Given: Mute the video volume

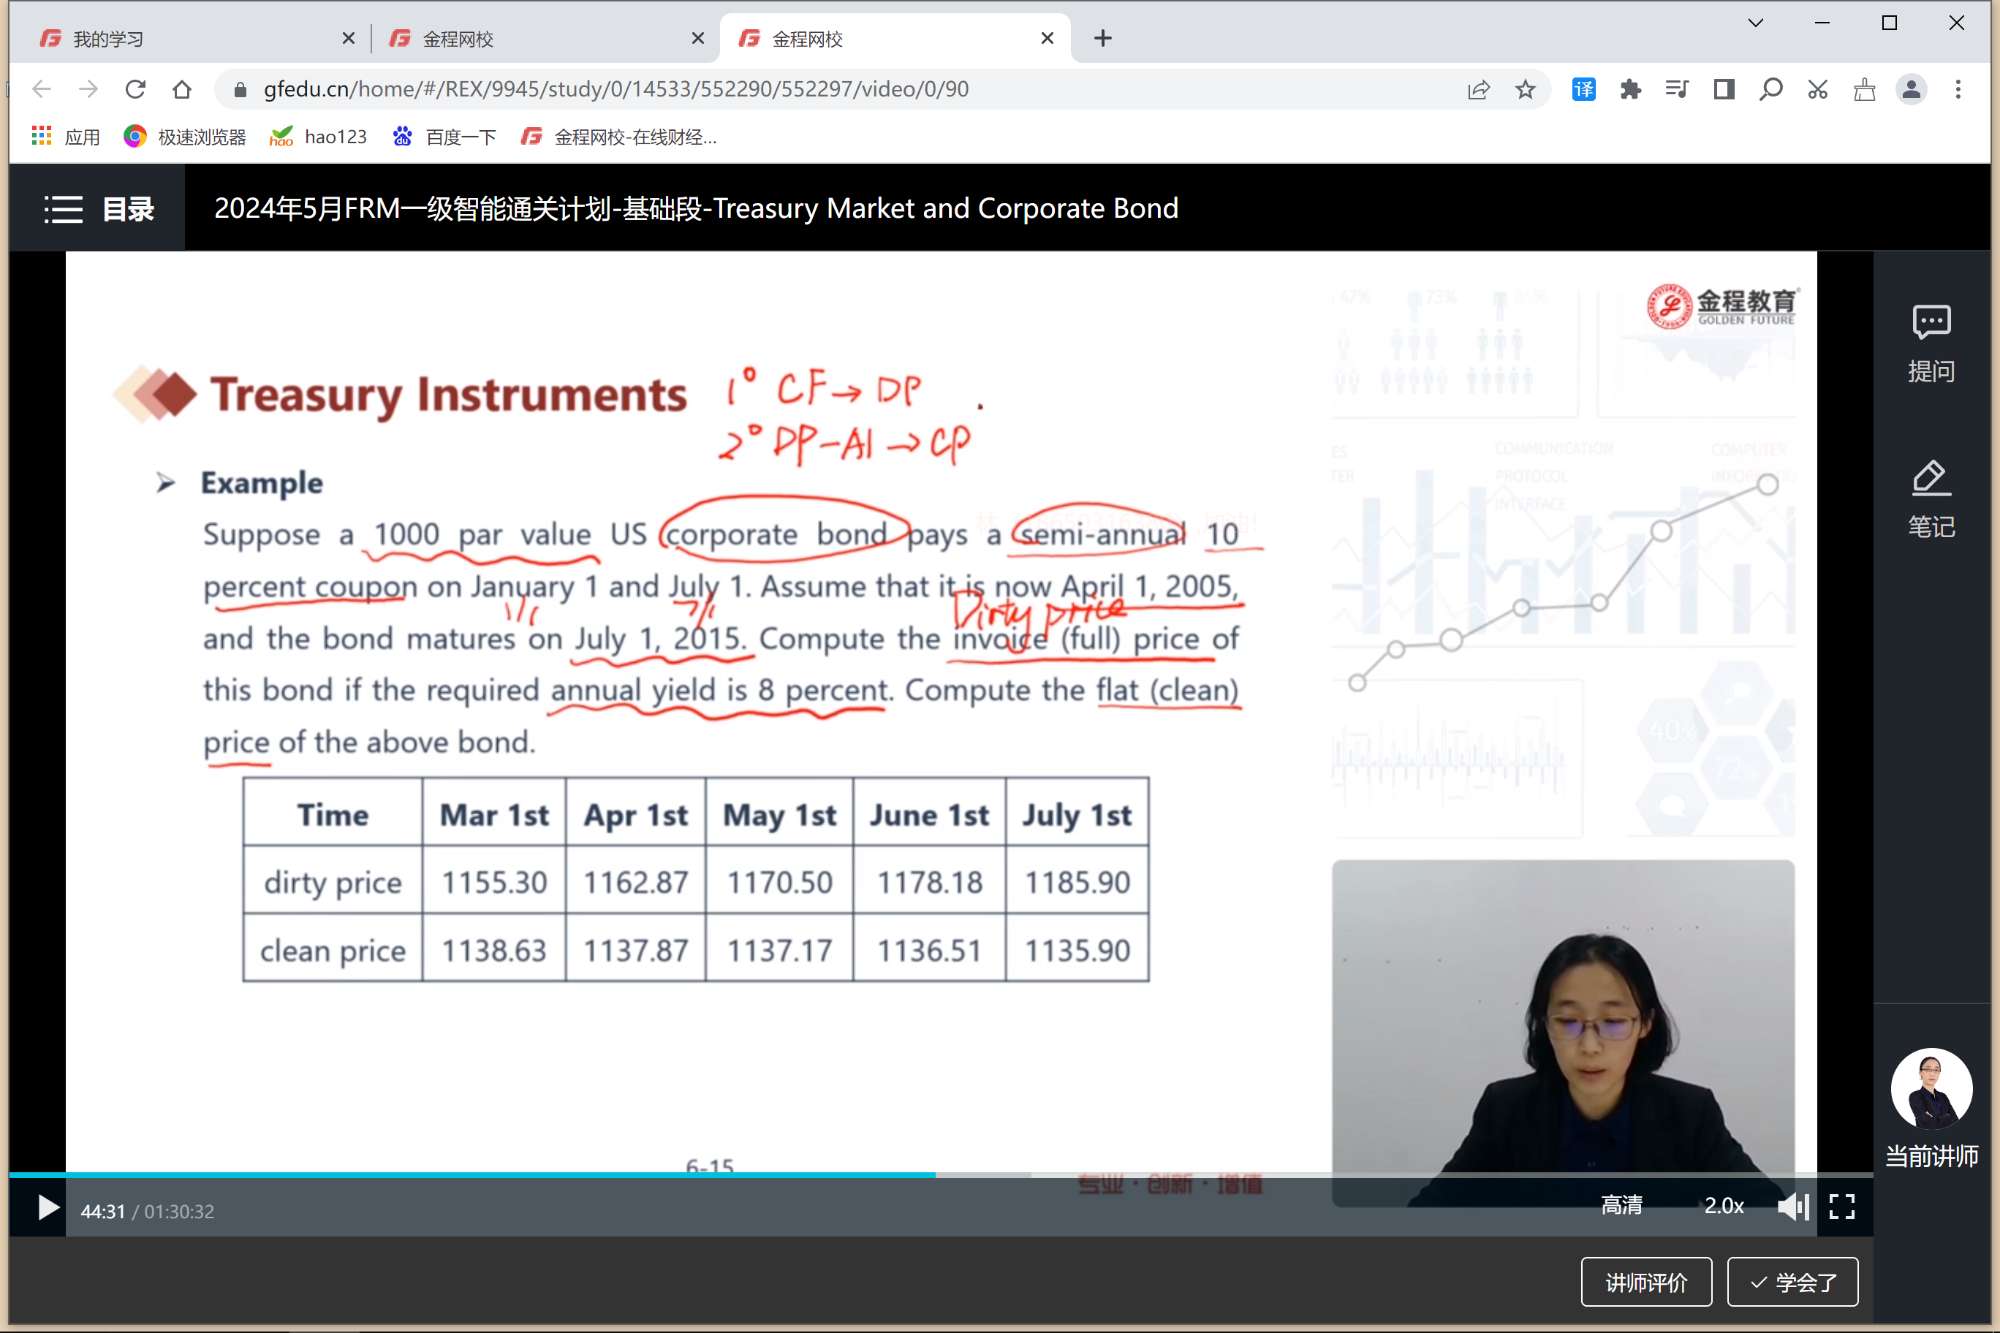Looking at the screenshot, I should [x=1792, y=1207].
